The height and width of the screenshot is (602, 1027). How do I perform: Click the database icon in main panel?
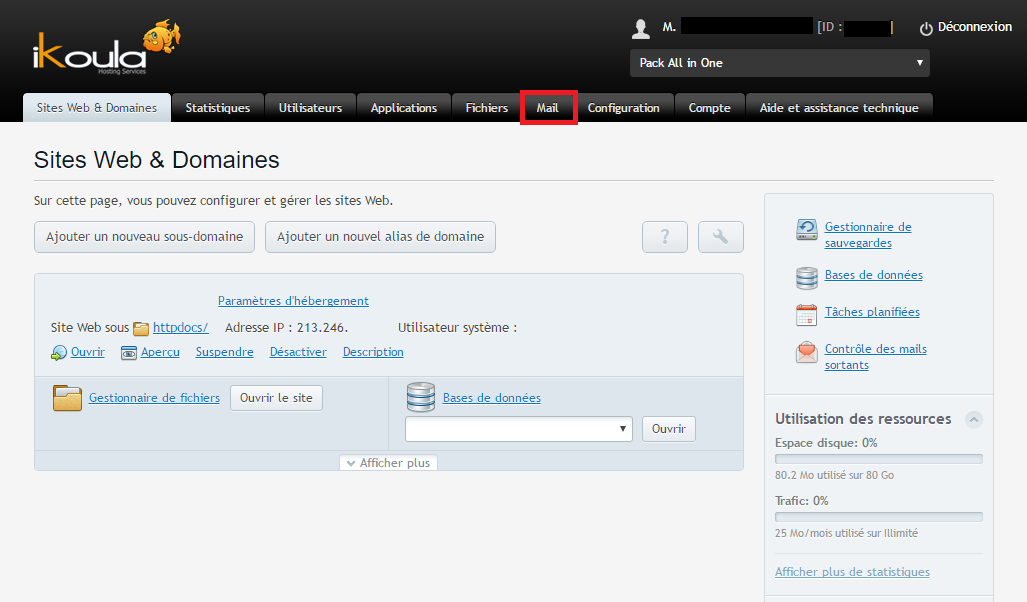click(x=420, y=398)
